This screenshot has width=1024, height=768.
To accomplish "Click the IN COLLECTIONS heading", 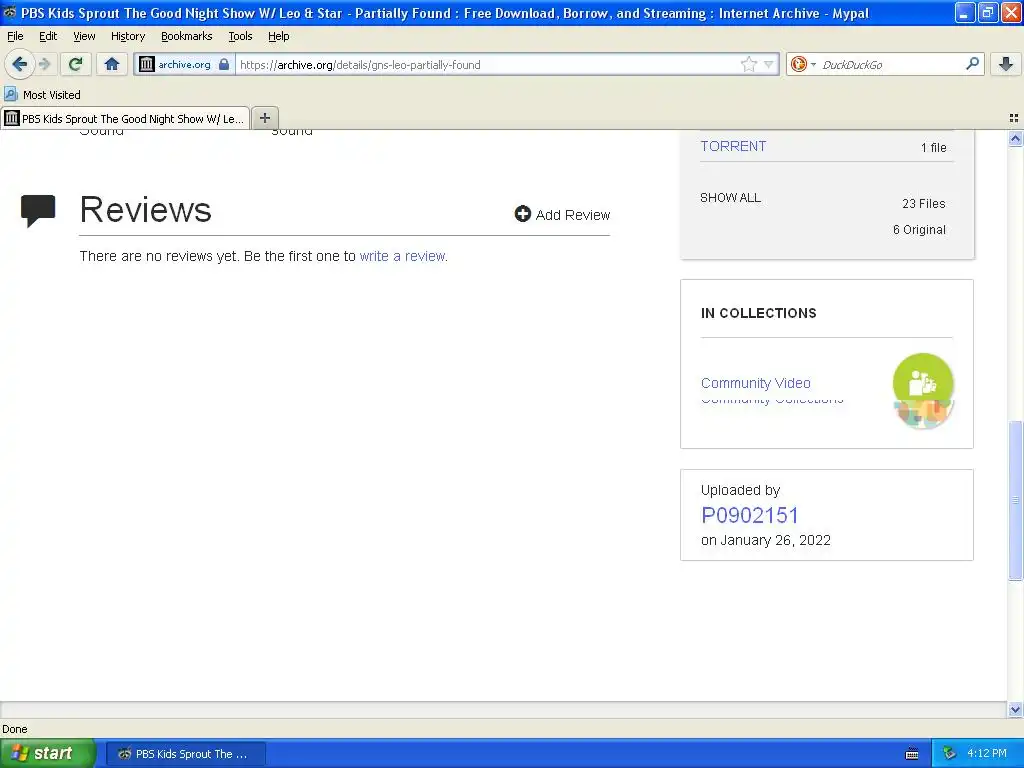I will pos(758,313).
